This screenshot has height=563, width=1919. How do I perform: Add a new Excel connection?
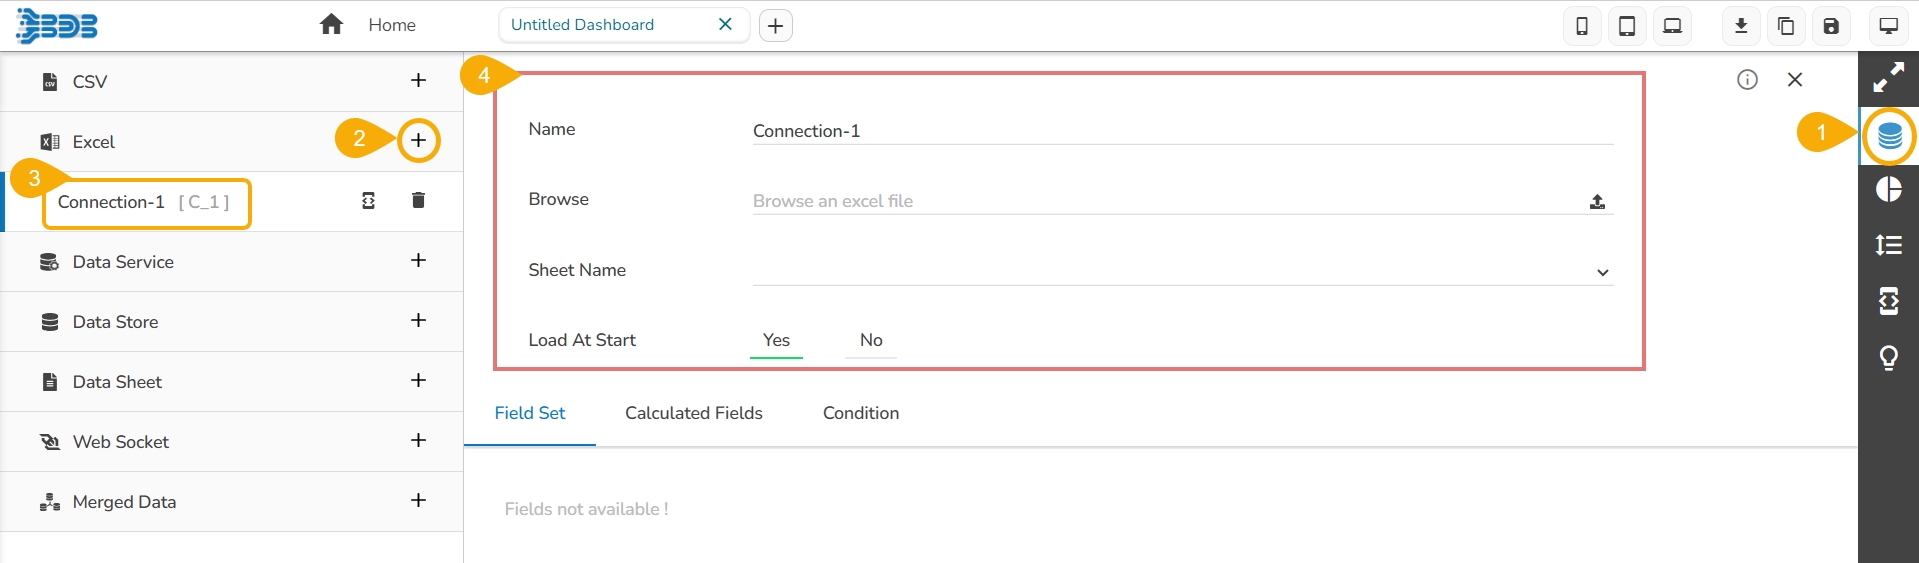[418, 140]
